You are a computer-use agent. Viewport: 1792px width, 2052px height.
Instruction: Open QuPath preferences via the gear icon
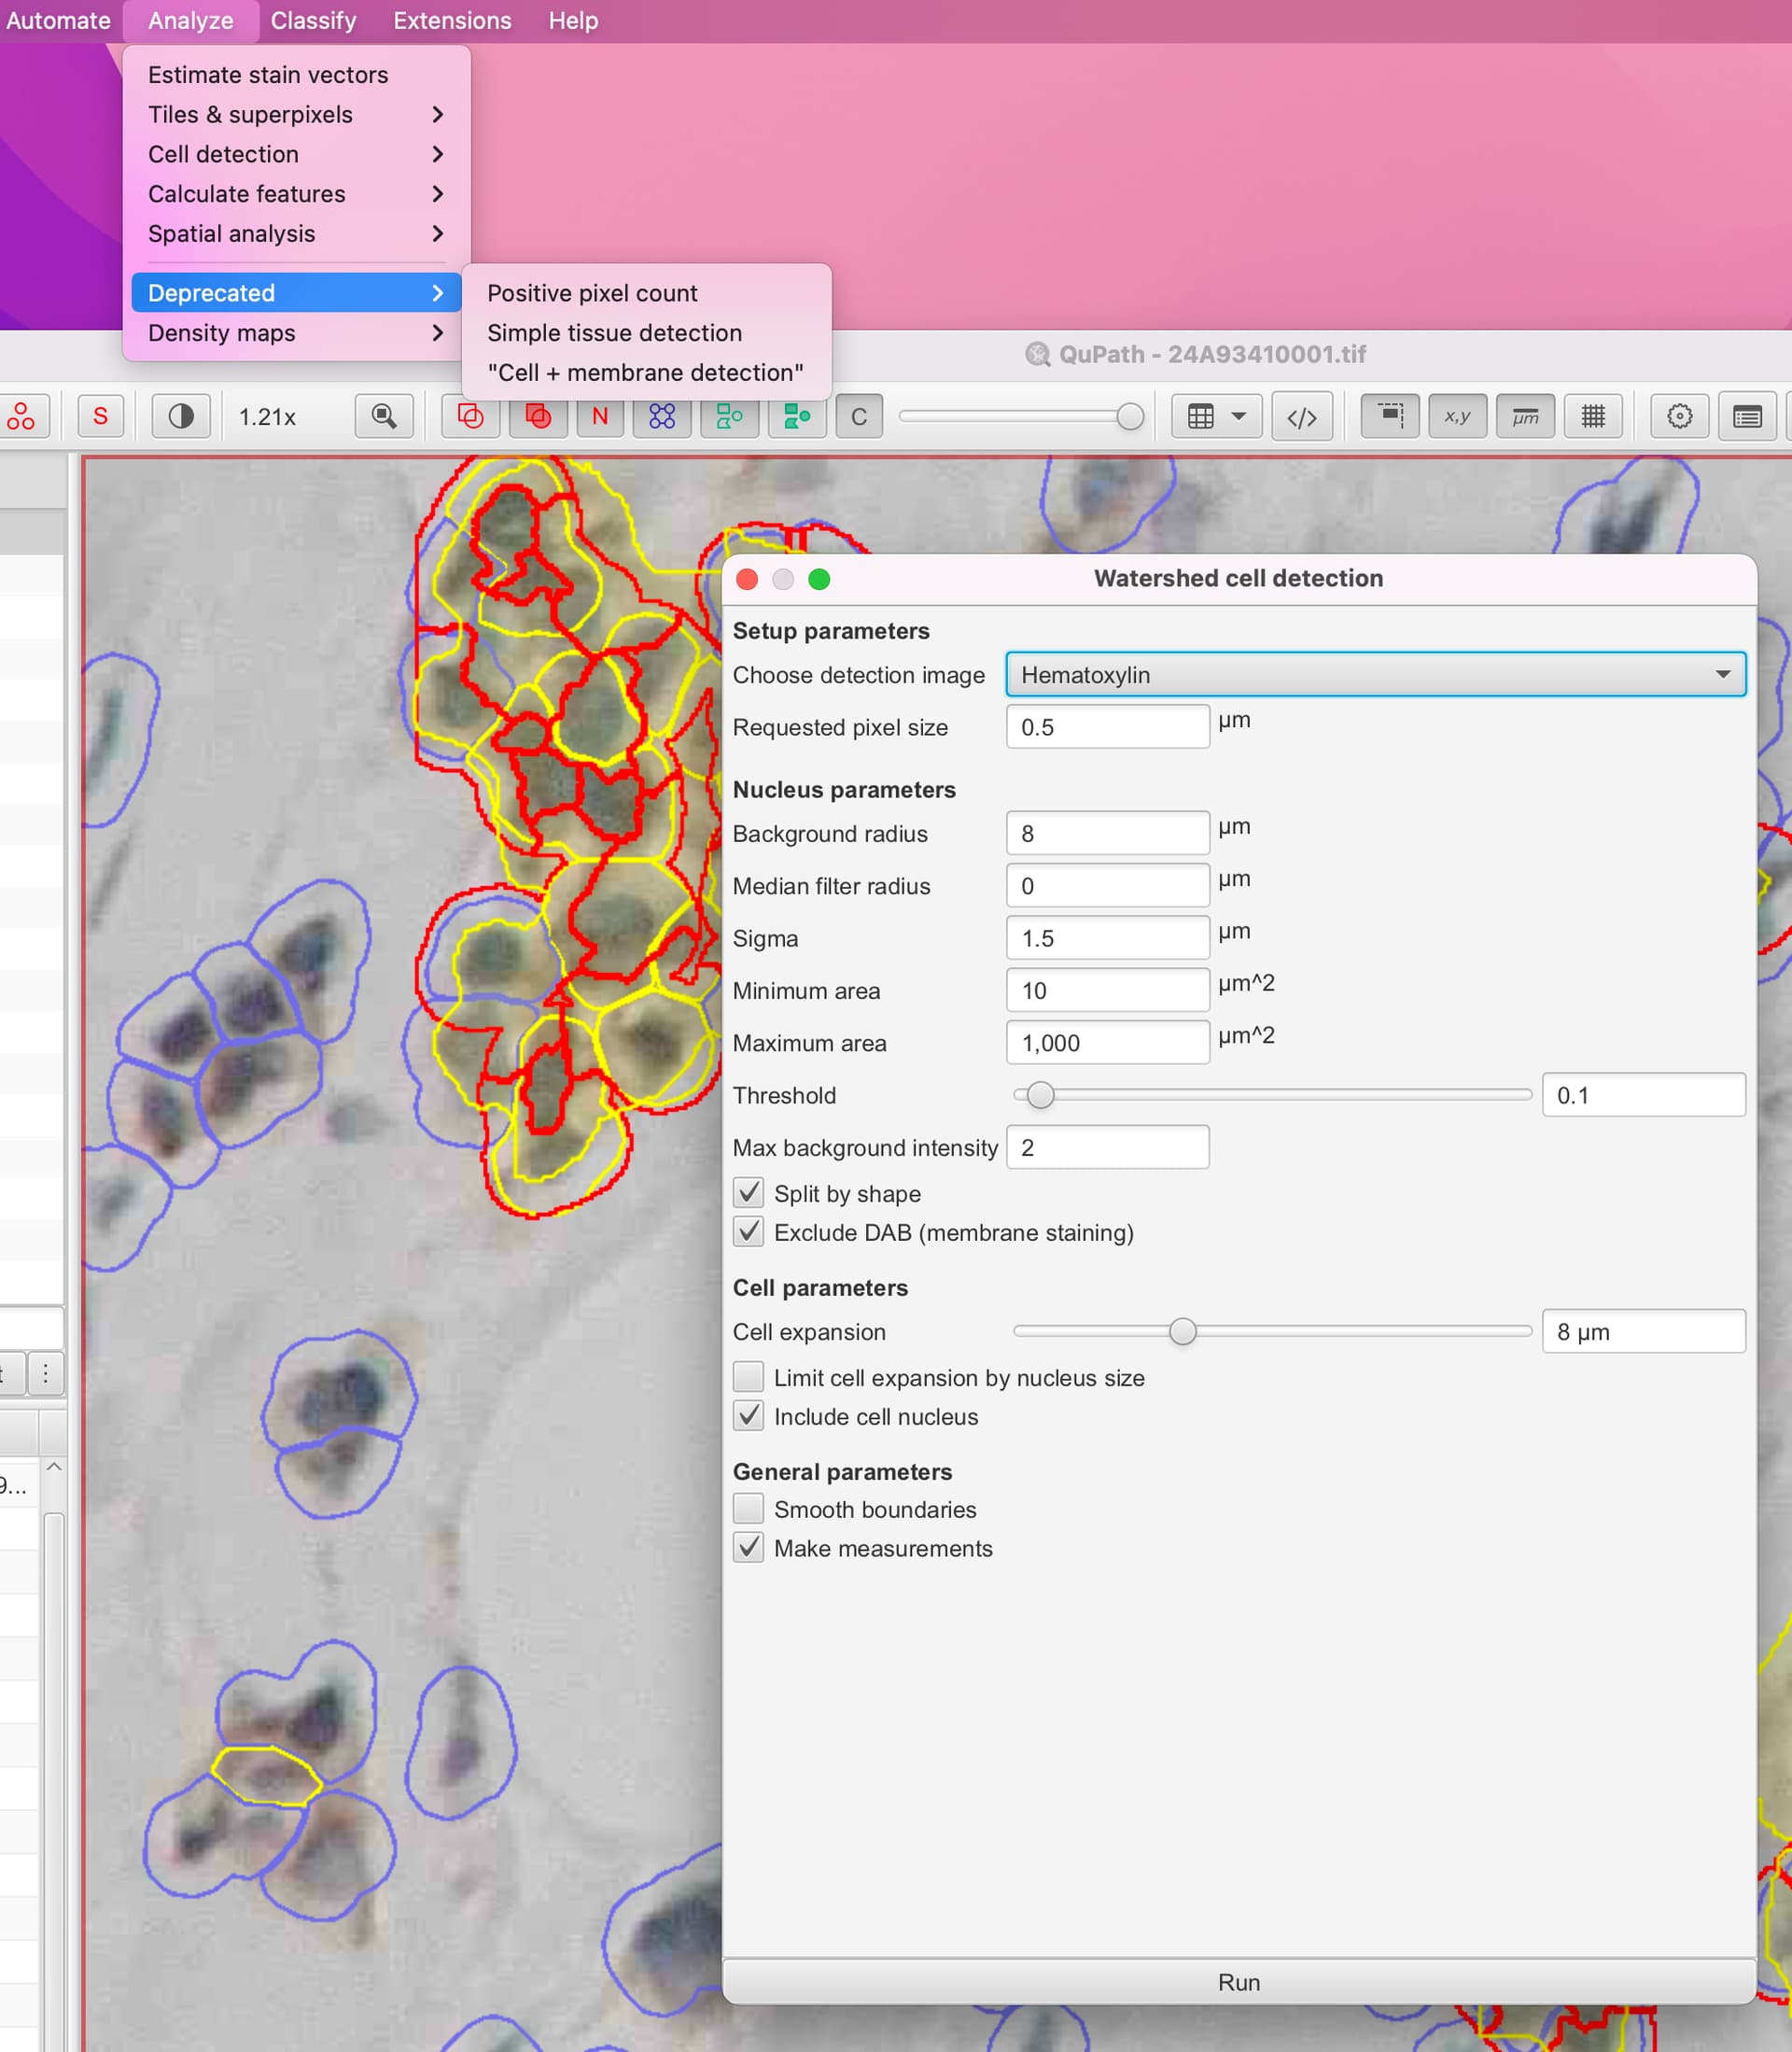[x=1679, y=417]
